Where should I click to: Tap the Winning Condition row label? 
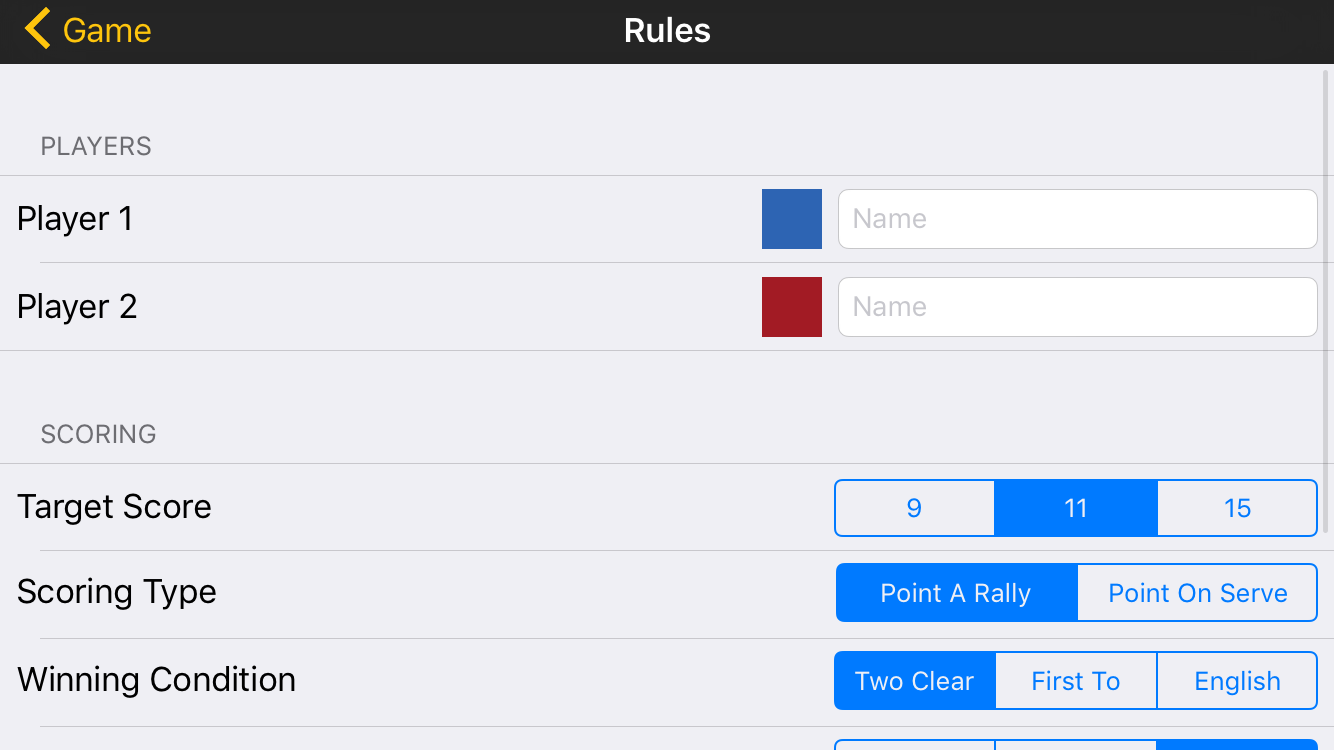coord(157,680)
